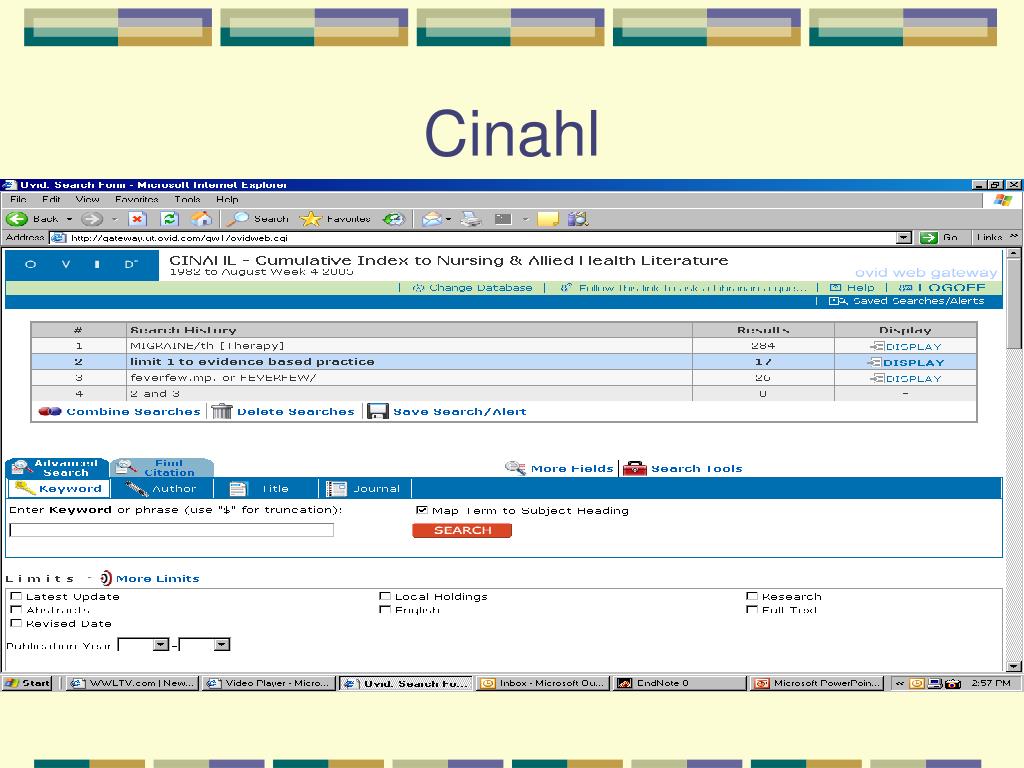Display results for feverfew search
1024x768 pixels.
[x=906, y=378]
